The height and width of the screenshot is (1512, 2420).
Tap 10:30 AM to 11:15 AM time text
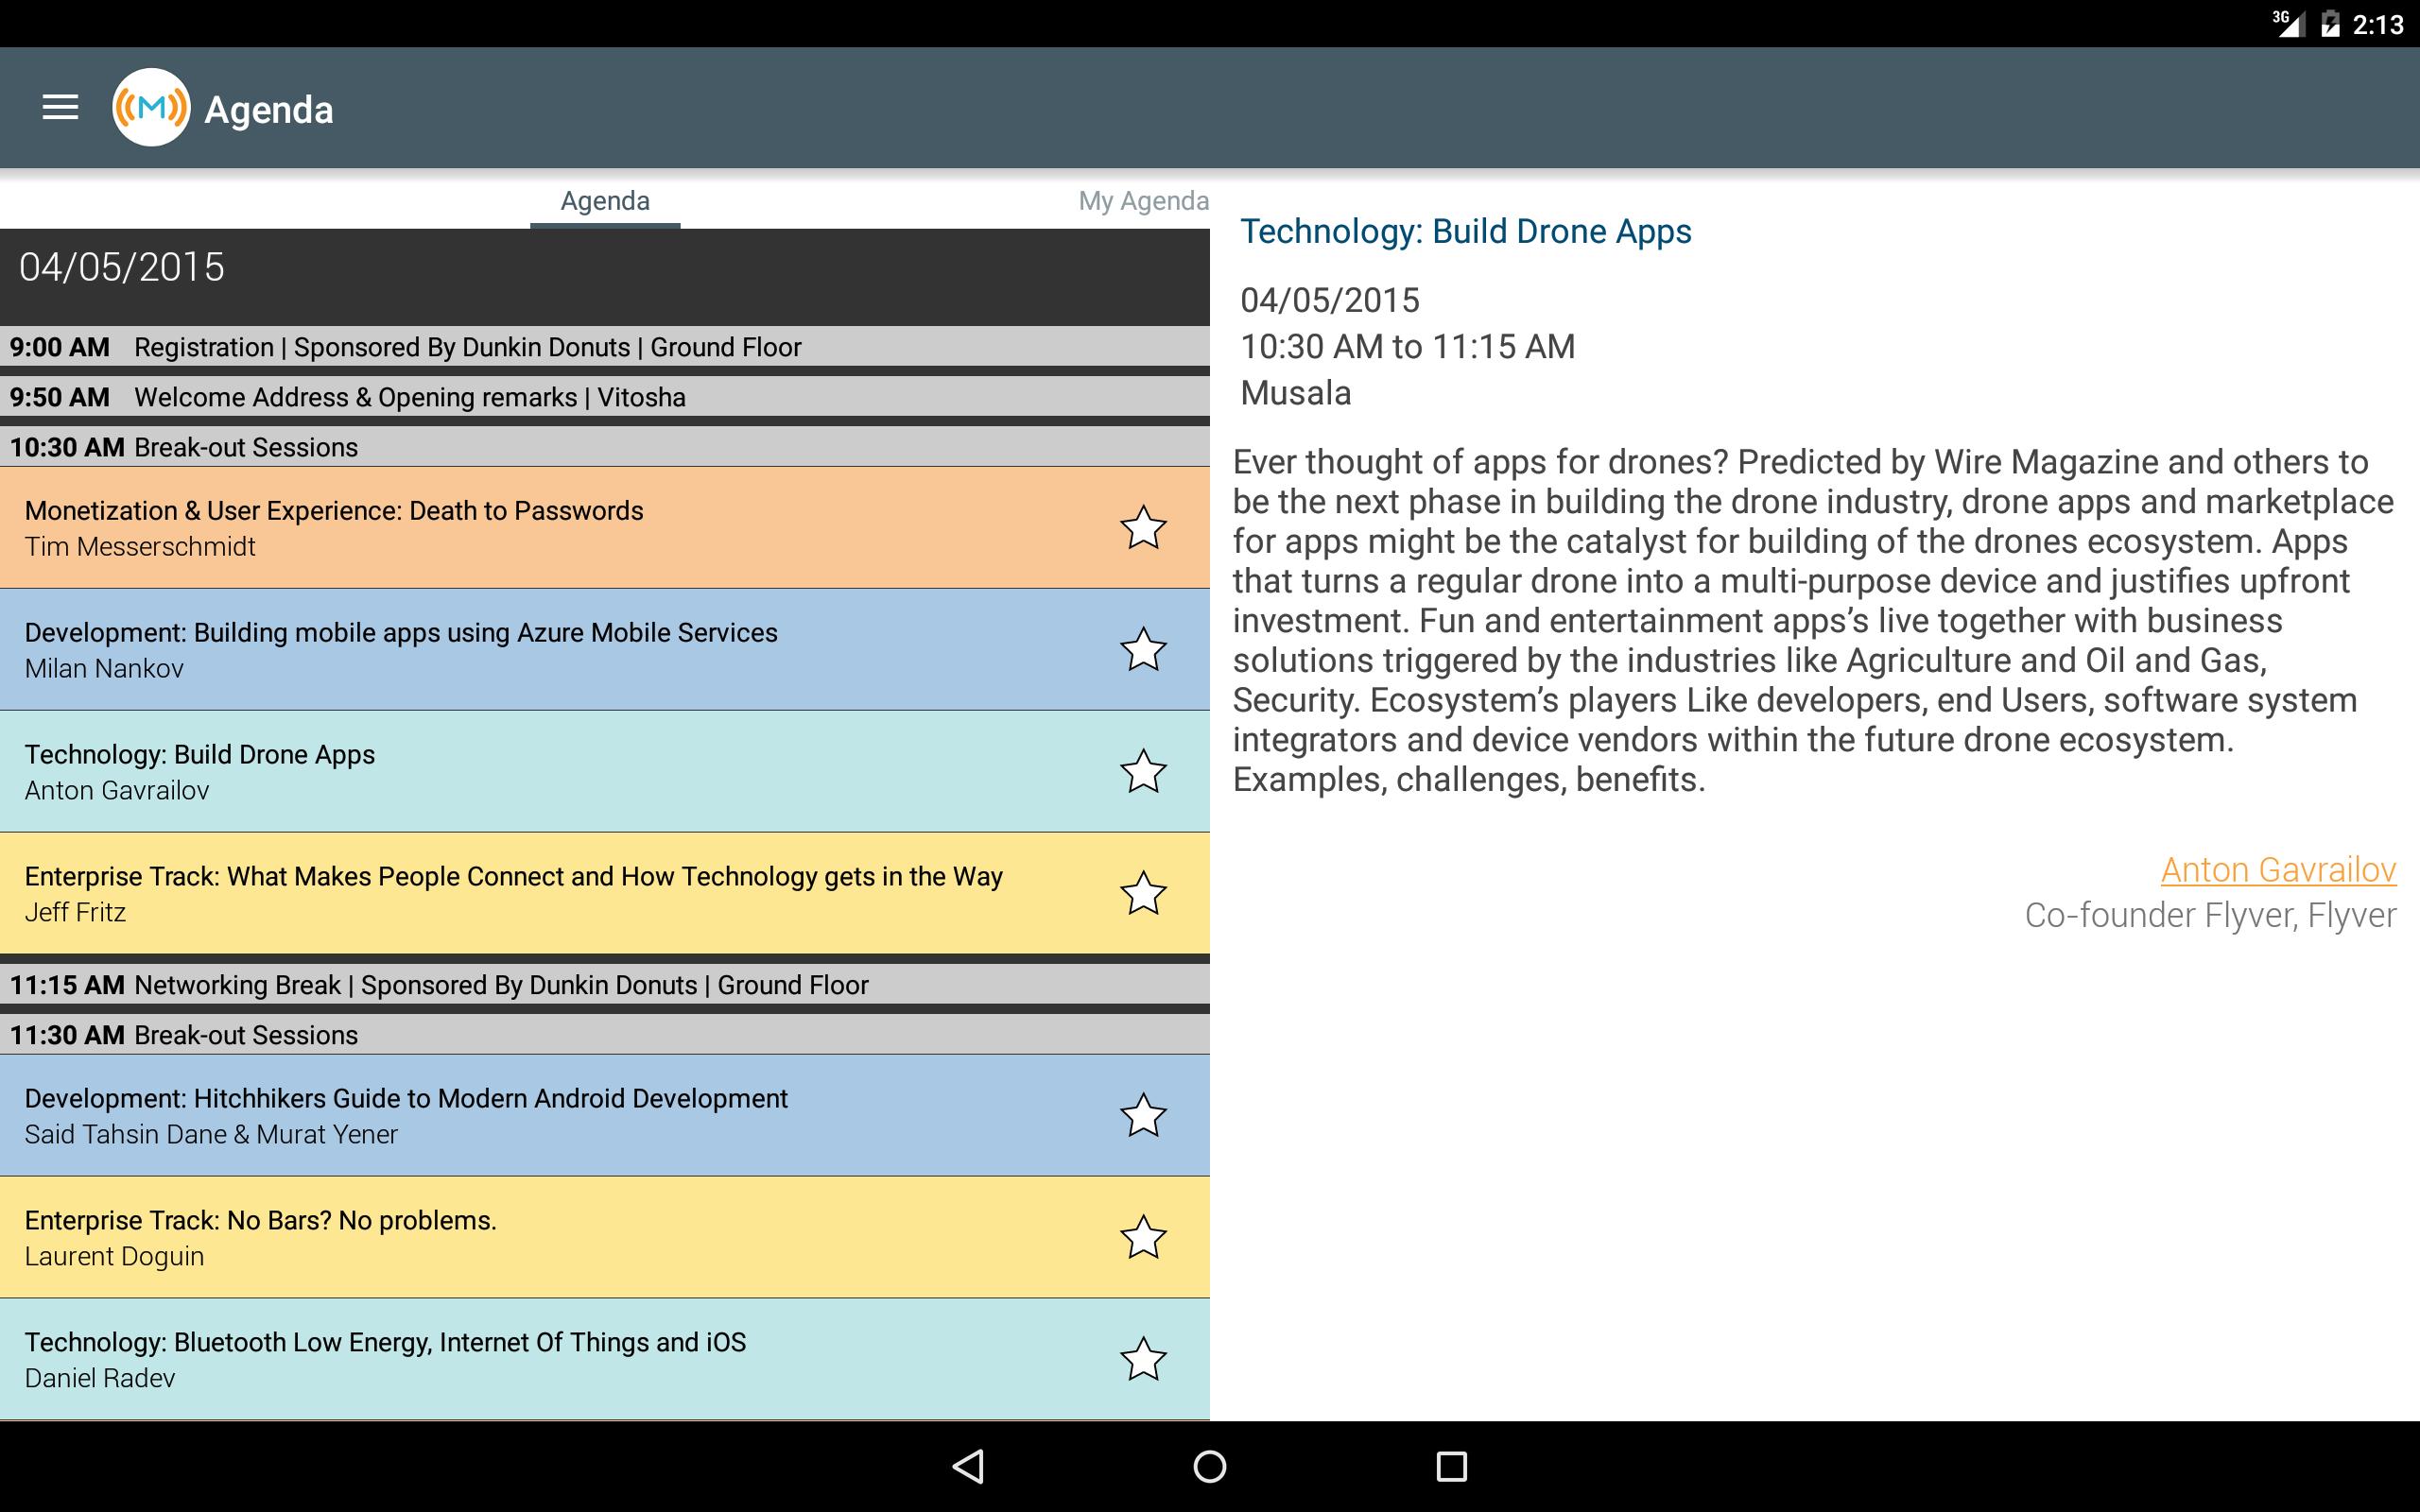click(1408, 347)
